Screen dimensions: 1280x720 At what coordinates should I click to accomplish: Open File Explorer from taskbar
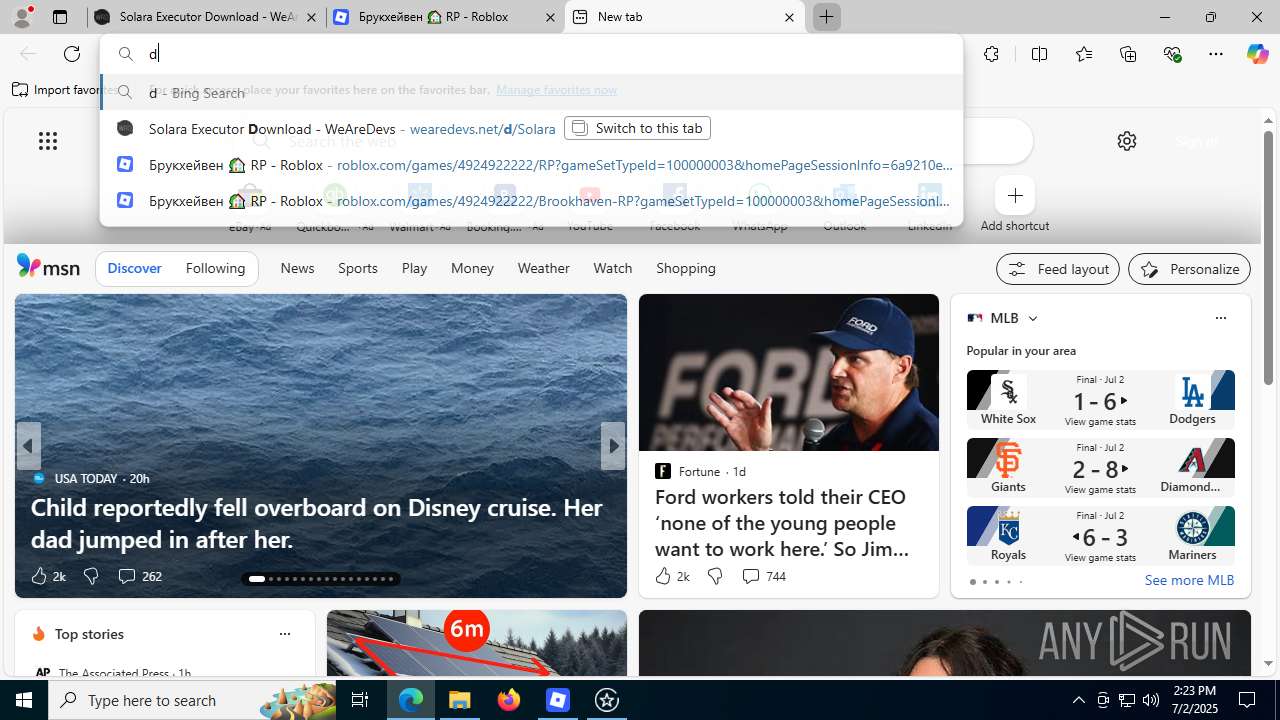coord(460,700)
